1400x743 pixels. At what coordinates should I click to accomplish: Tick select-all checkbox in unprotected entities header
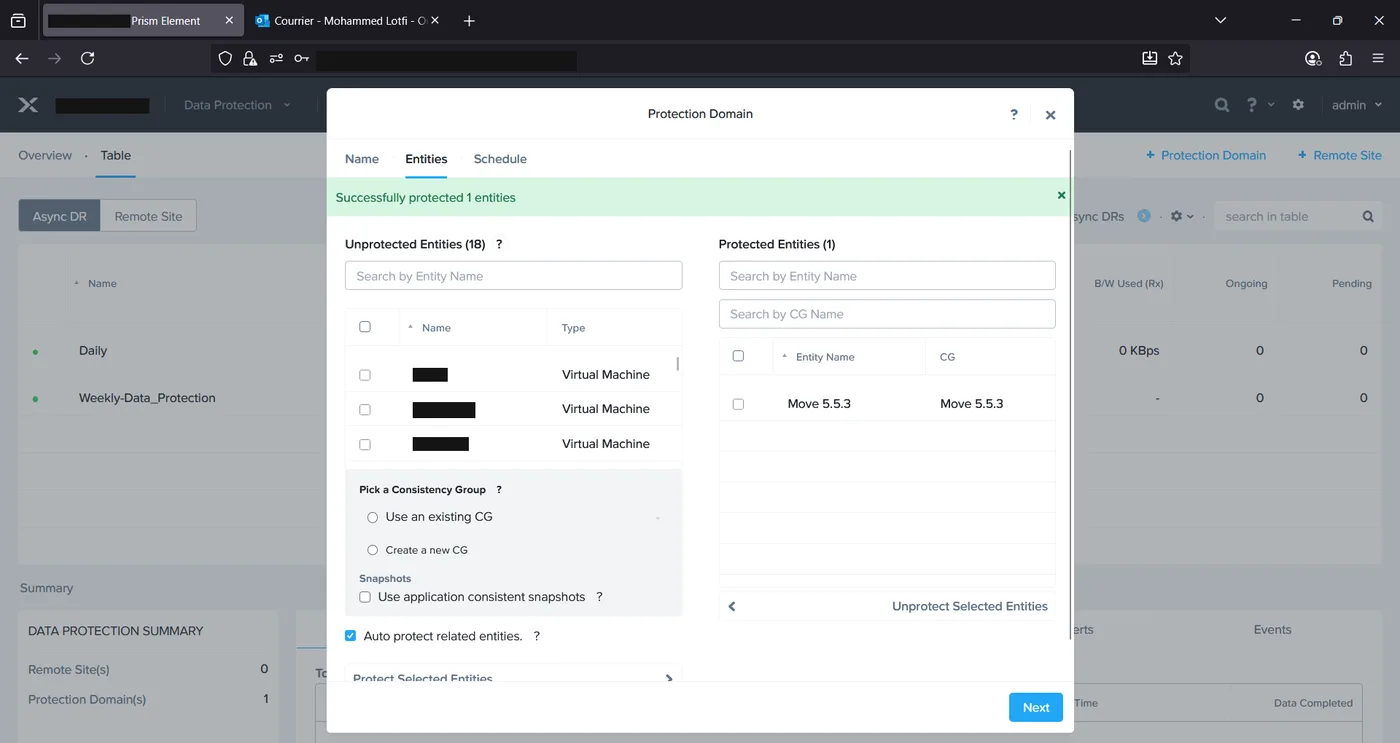point(365,327)
